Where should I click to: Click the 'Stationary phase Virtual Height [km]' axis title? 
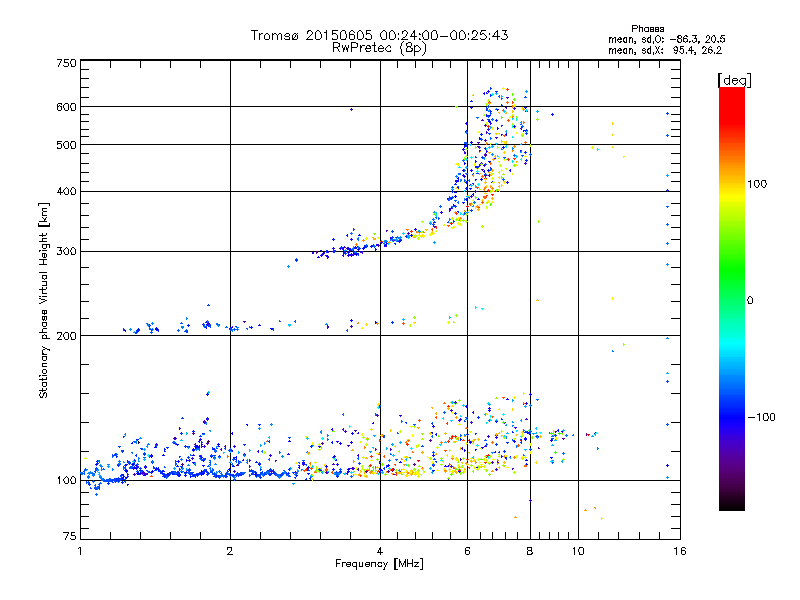tap(44, 300)
